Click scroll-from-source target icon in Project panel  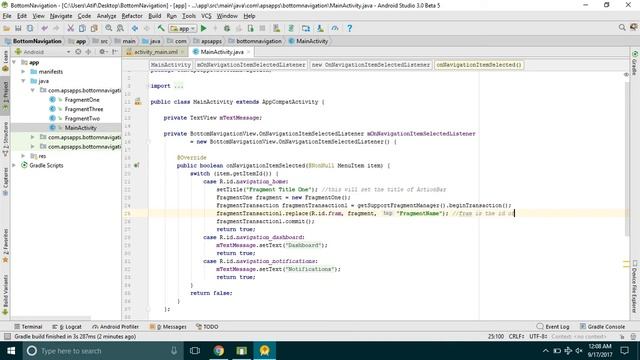coord(78,52)
